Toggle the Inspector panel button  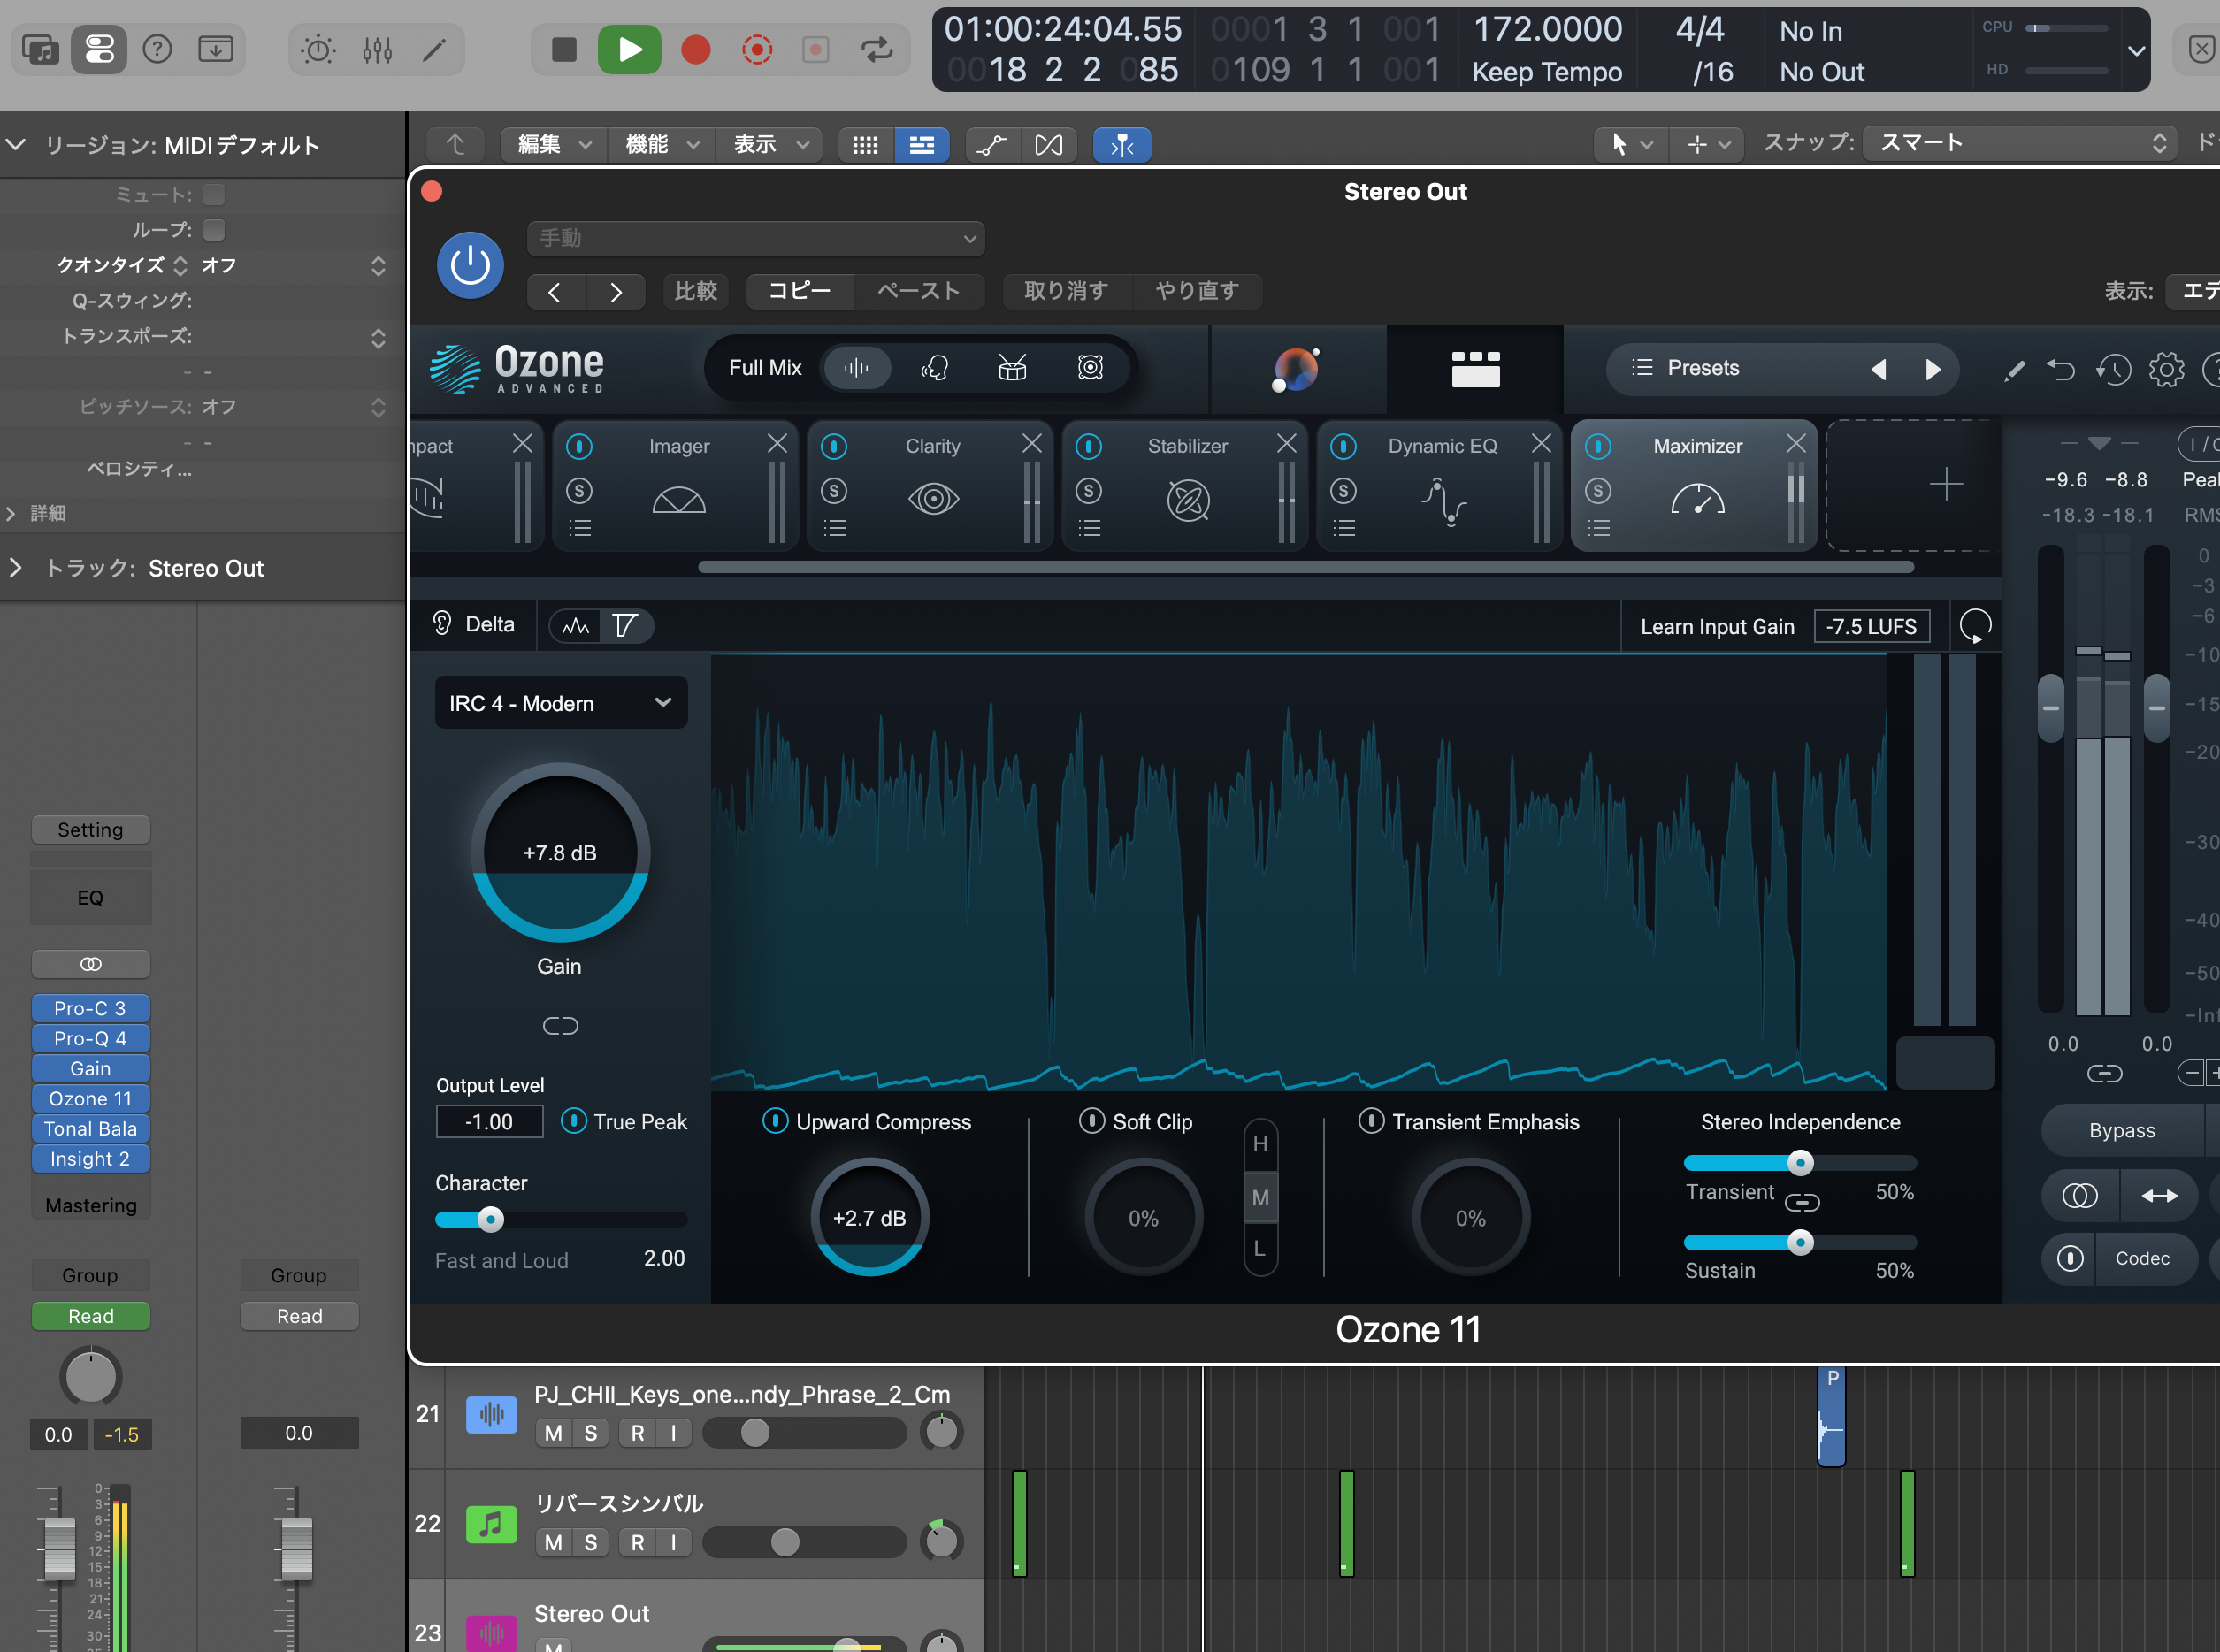(x=99, y=49)
